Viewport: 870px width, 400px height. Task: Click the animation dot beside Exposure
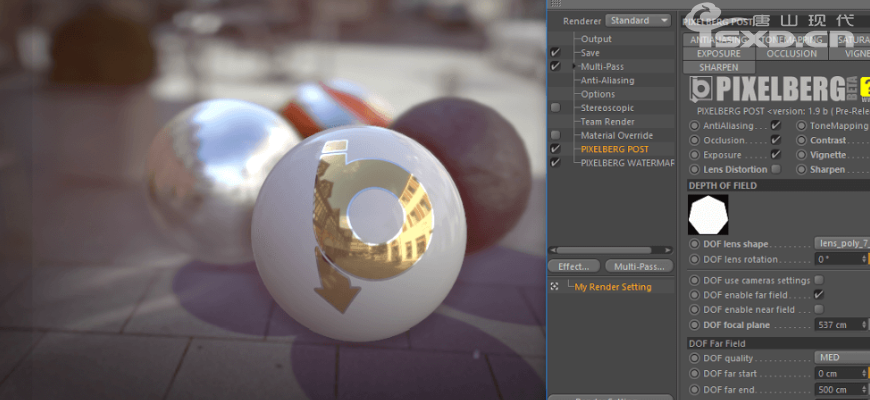694,155
